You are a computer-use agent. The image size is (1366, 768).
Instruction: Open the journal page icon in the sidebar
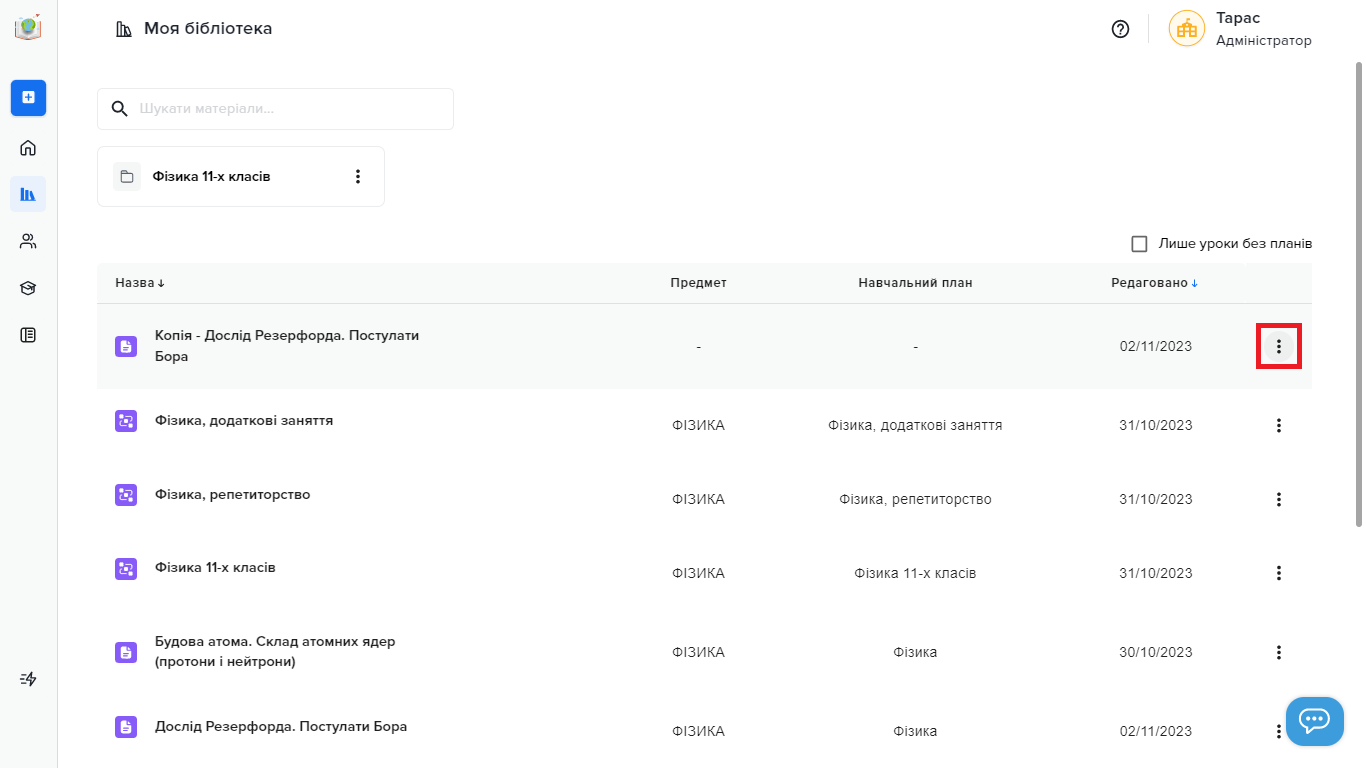point(28,335)
